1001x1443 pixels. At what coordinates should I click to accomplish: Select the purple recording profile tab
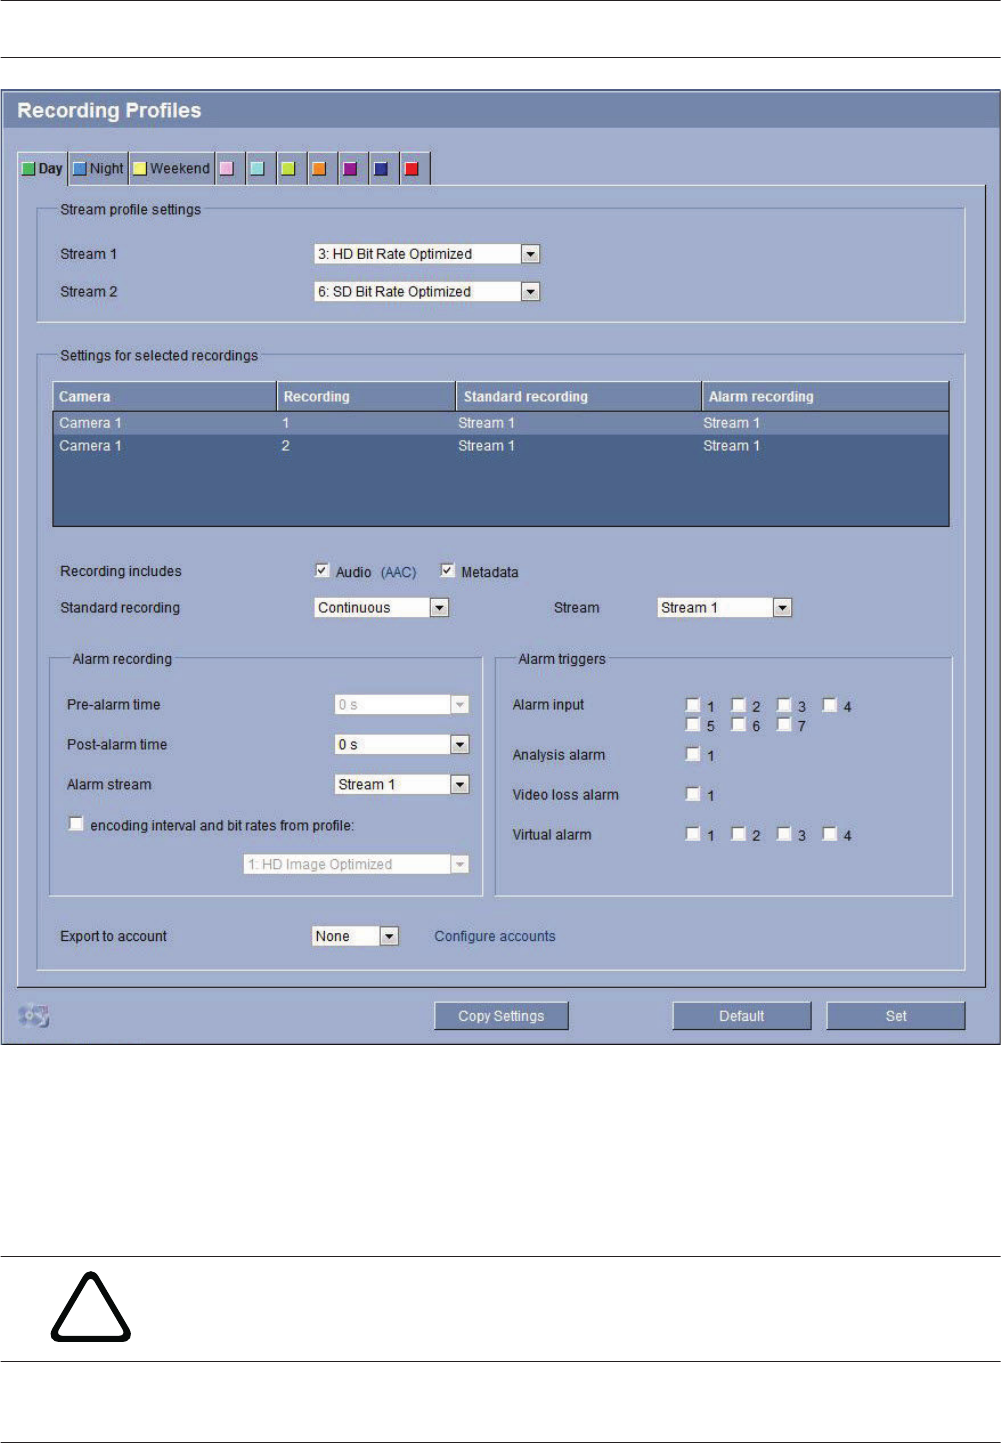[350, 169]
